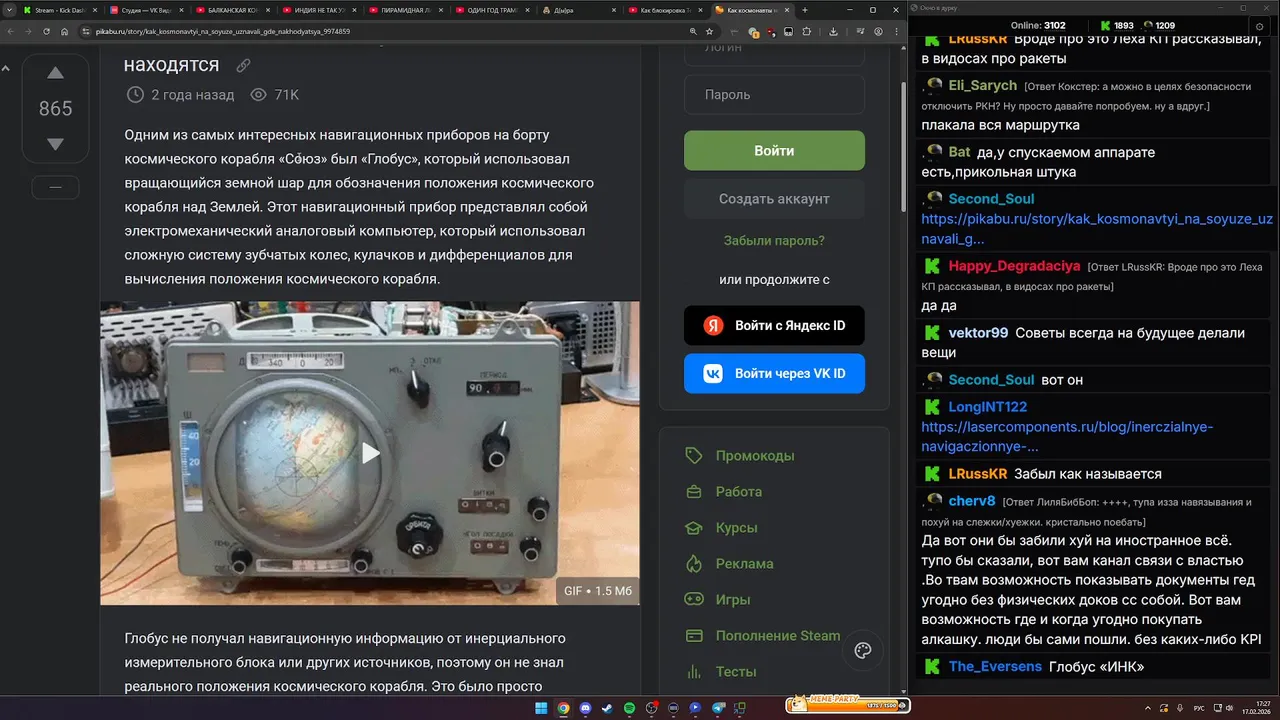The height and width of the screenshot is (720, 1280).
Task: Open browser home page
Action: click(x=65, y=31)
